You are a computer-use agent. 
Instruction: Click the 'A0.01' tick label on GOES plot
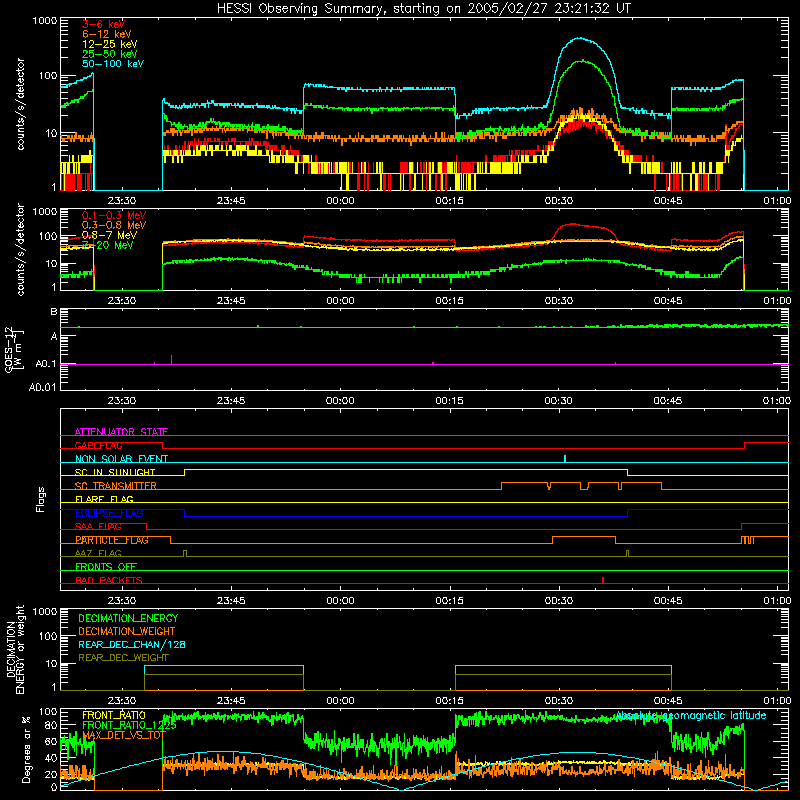pyautogui.click(x=42, y=387)
